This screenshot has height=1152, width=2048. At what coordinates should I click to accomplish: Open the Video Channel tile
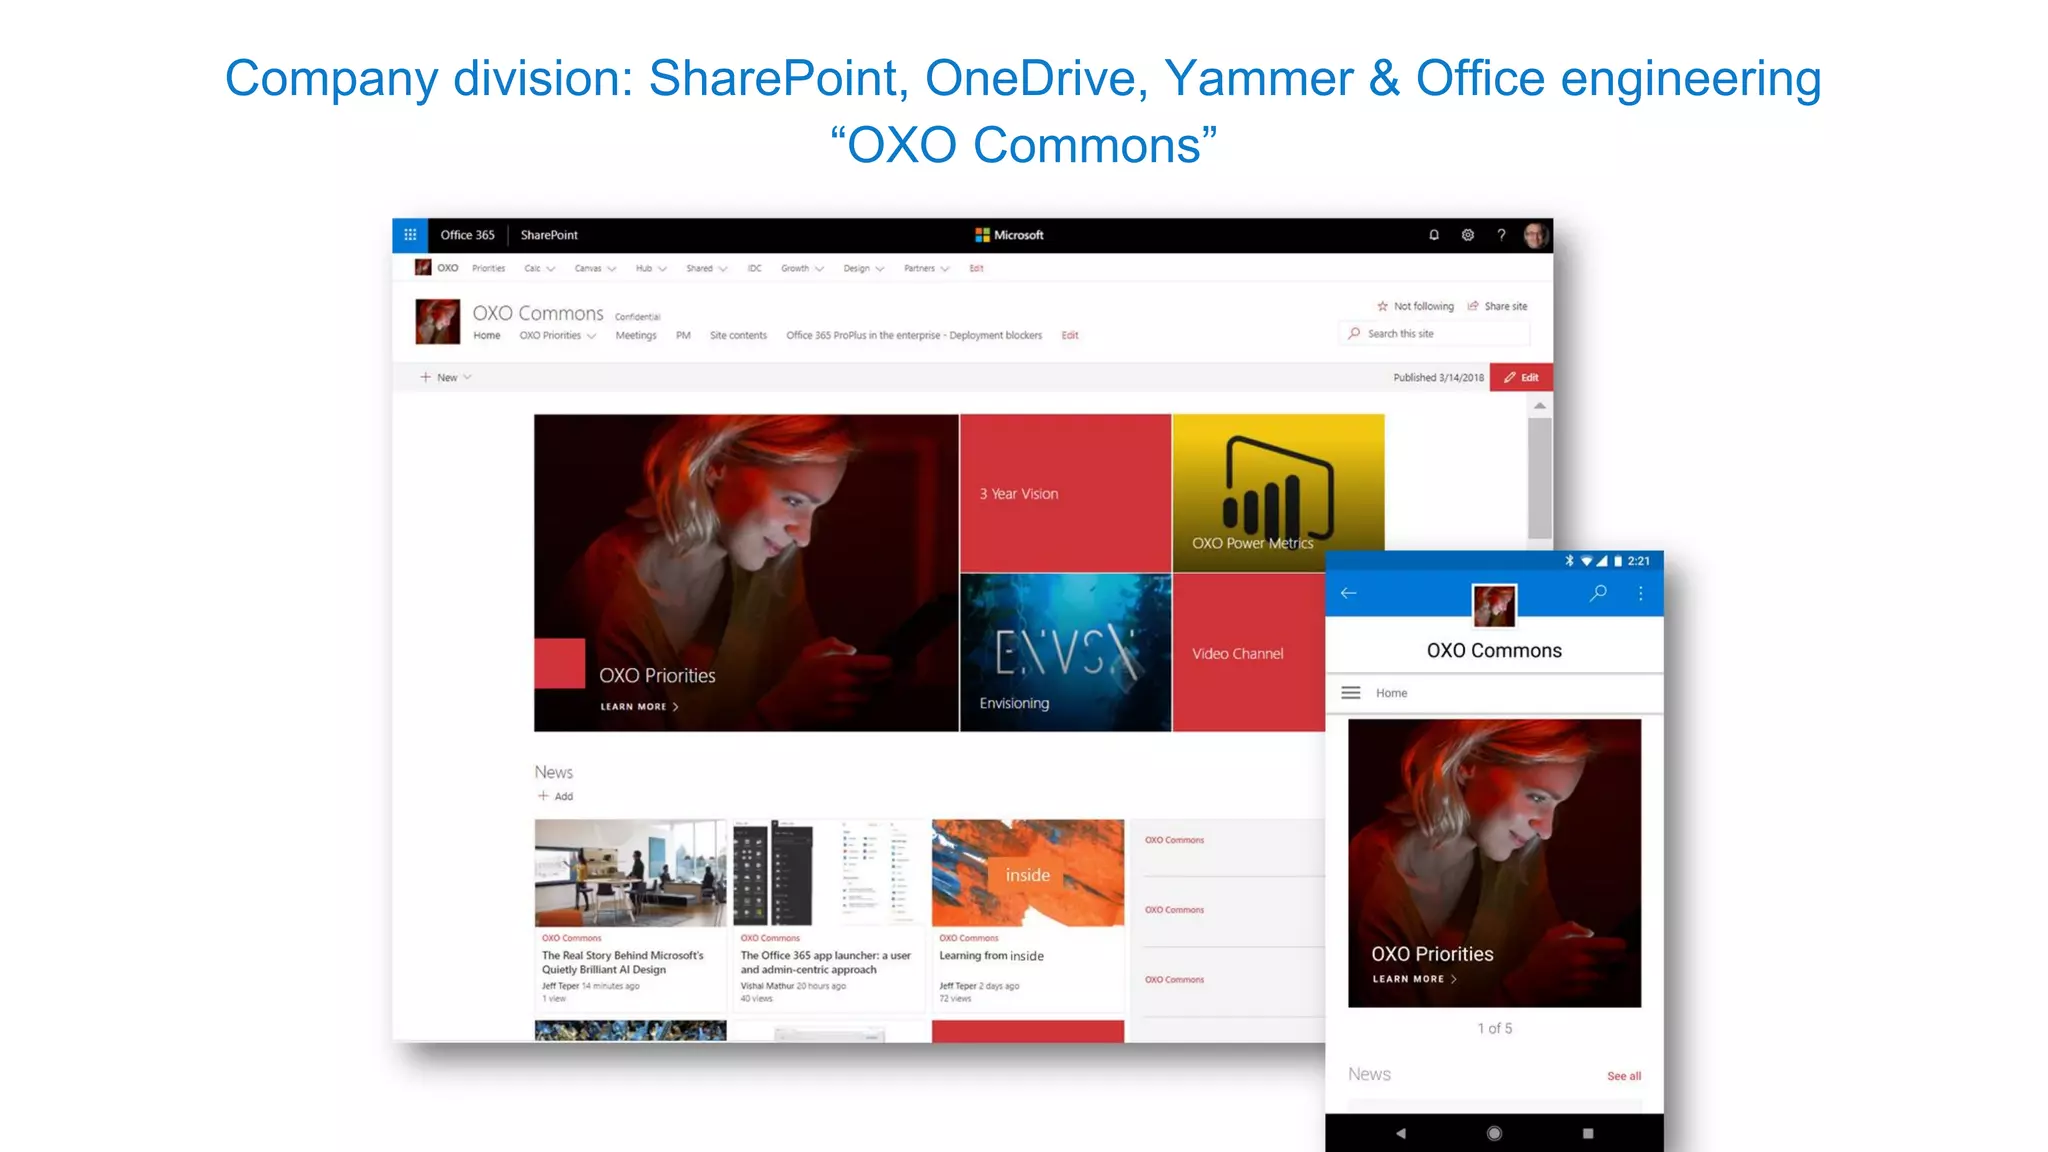click(1248, 652)
